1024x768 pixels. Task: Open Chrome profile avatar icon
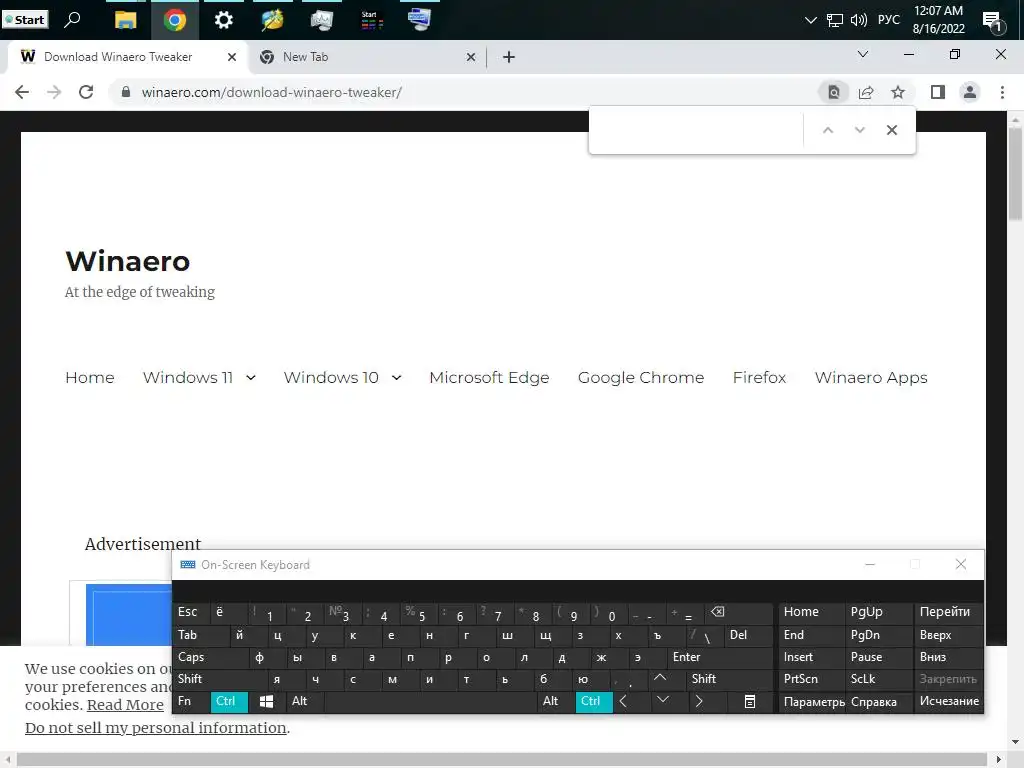(x=970, y=93)
